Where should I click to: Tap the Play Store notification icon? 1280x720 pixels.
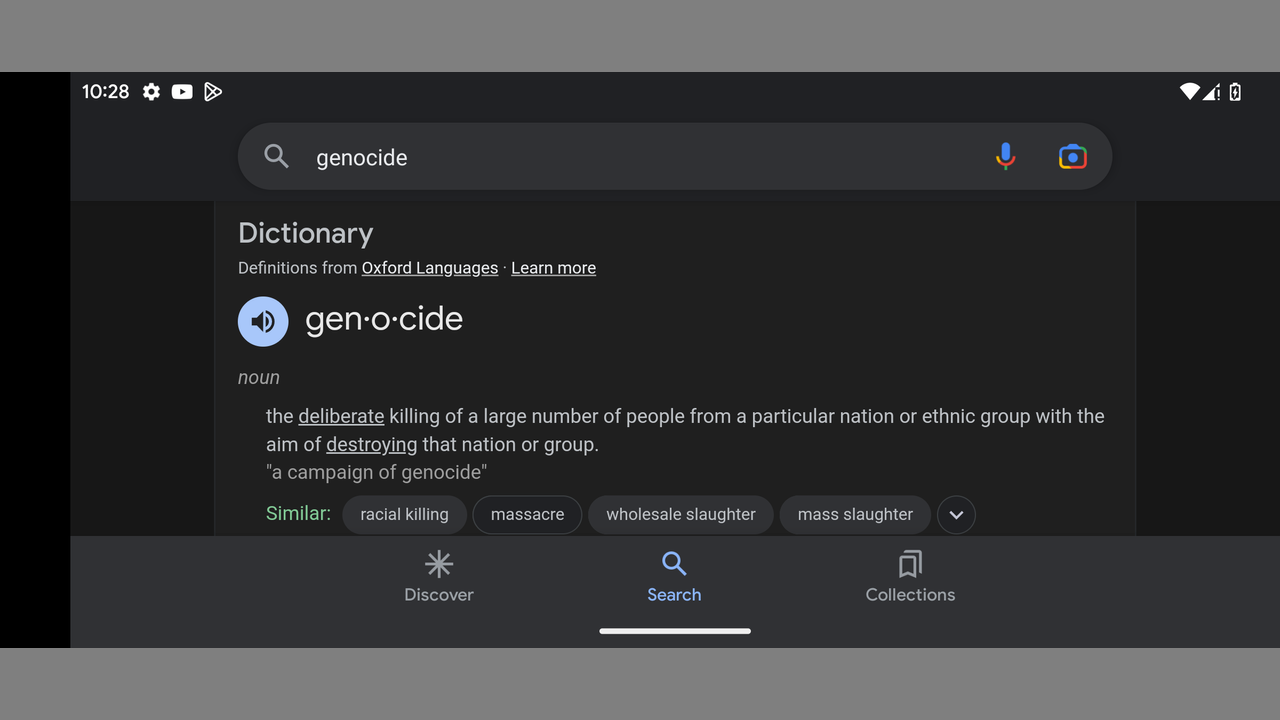click(x=213, y=92)
